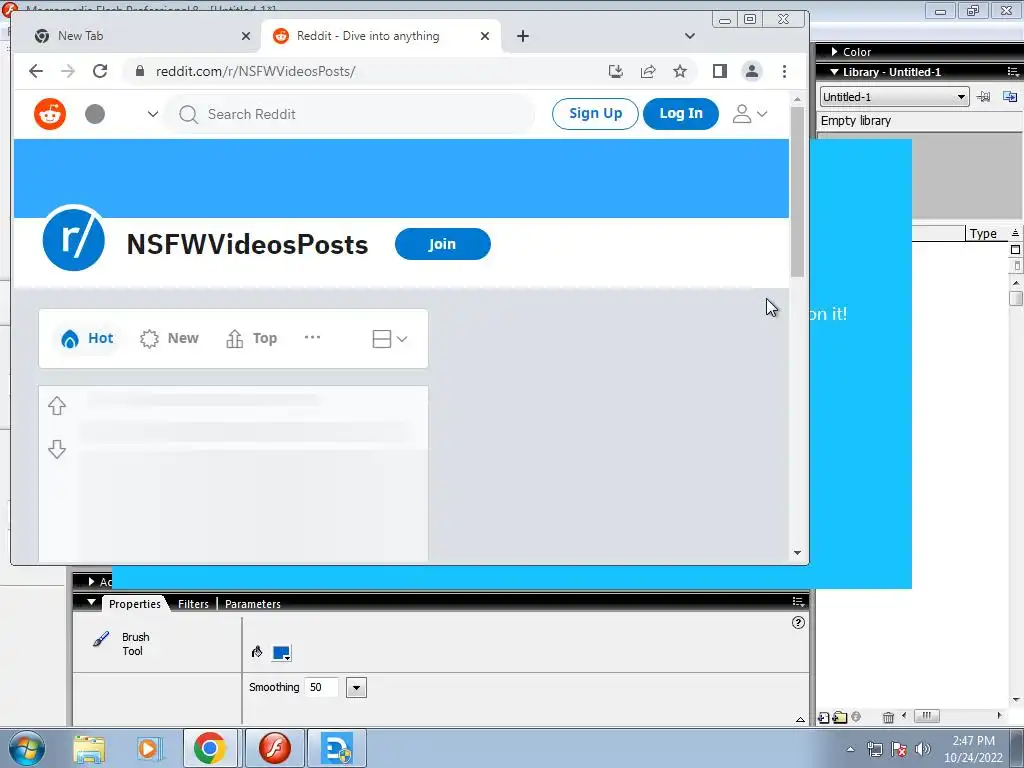Click the Sign Up button
Screen dimensions: 1024x768
click(x=595, y=114)
